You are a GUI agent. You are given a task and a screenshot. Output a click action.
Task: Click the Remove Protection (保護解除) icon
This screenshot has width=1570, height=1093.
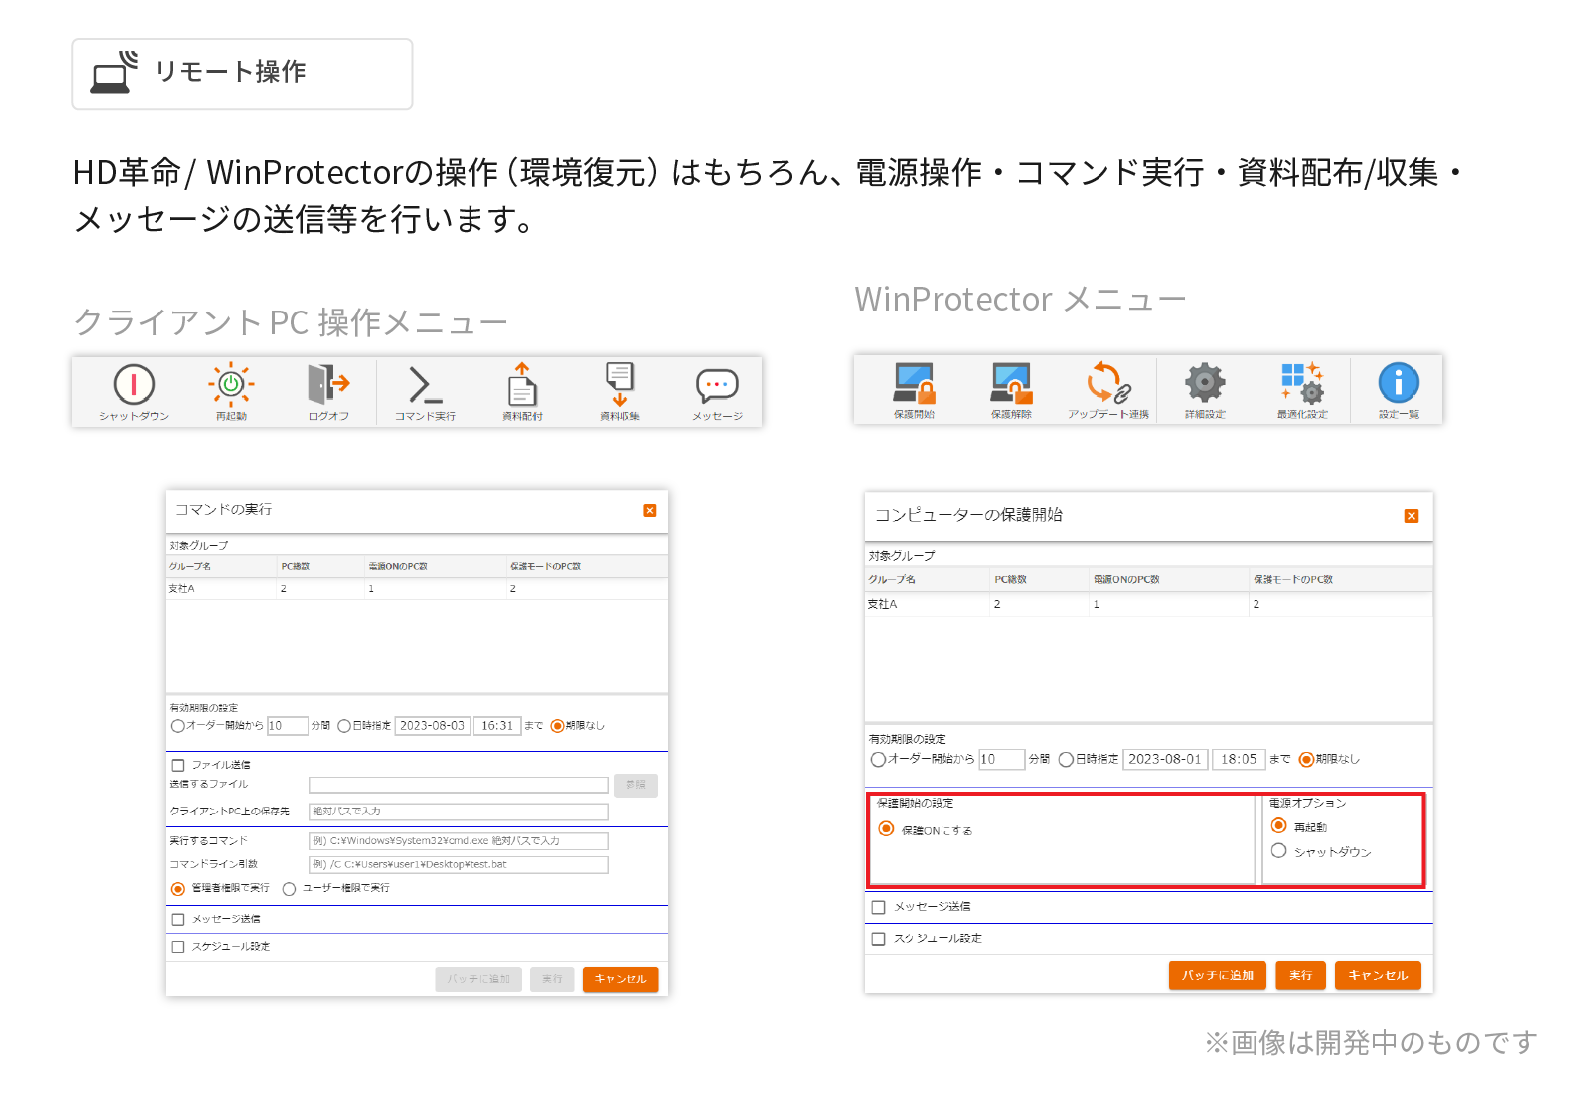[x=1011, y=383]
